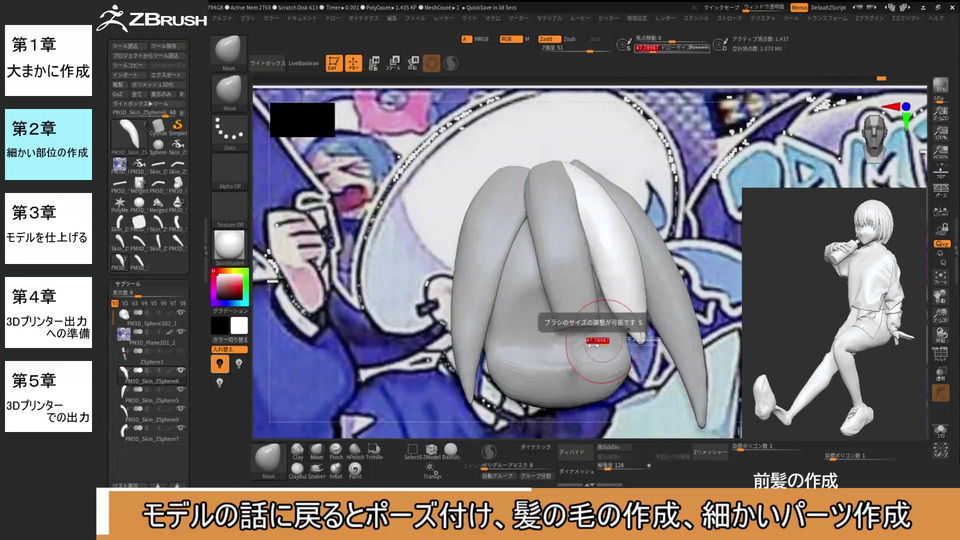Select the Edit mode icon

[334, 63]
